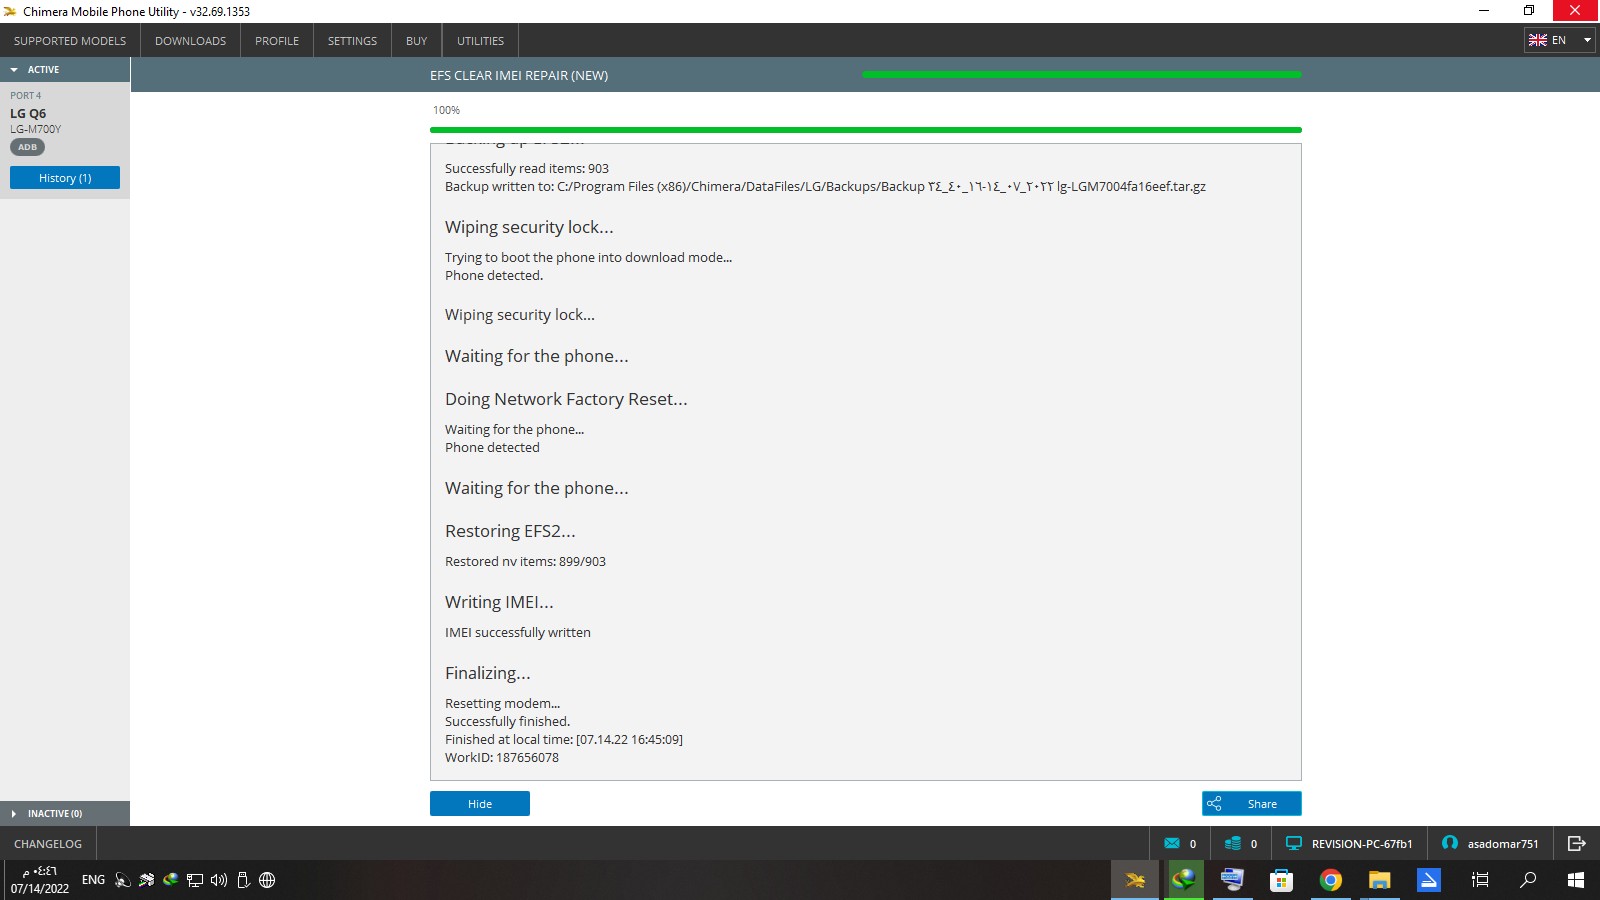Click the REVISION-PC-67fb1 computer name
The height and width of the screenshot is (900, 1600).
1362,844
